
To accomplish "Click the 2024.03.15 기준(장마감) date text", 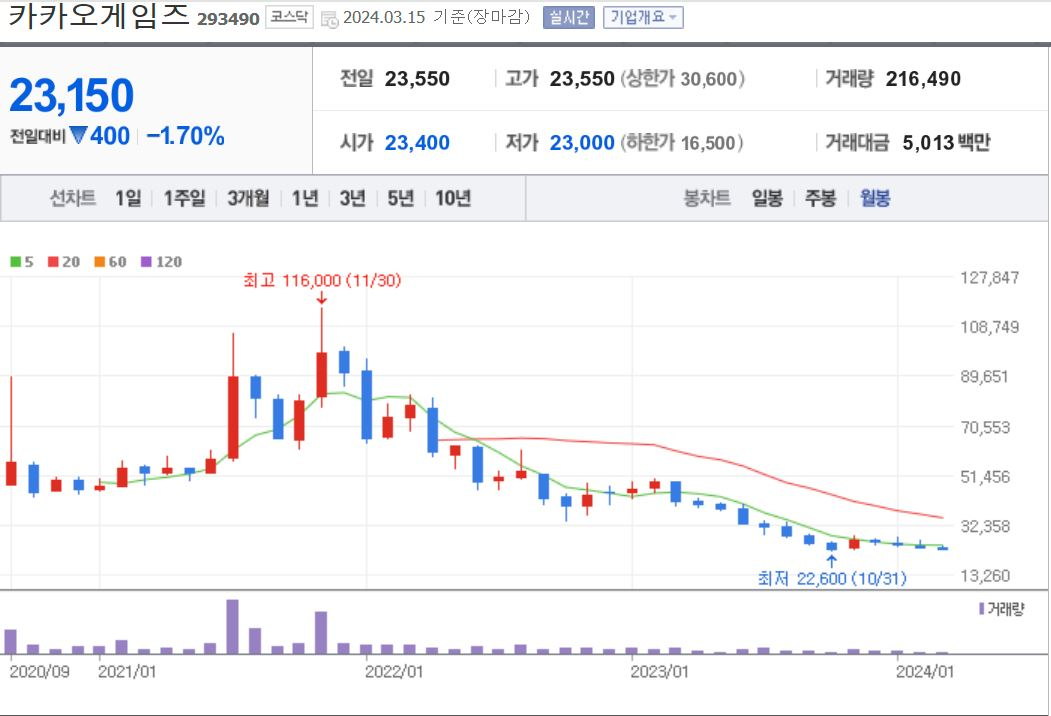I will (x=436, y=17).
